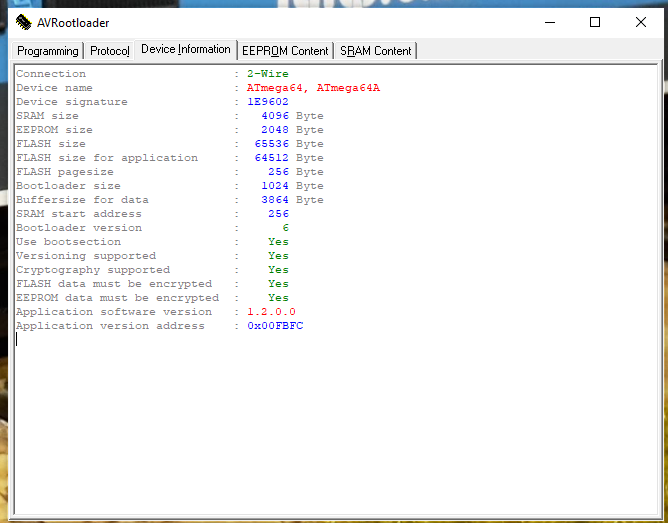Maximize the AVRootloader window
Viewport: 668px width, 523px height.
tap(595, 22)
